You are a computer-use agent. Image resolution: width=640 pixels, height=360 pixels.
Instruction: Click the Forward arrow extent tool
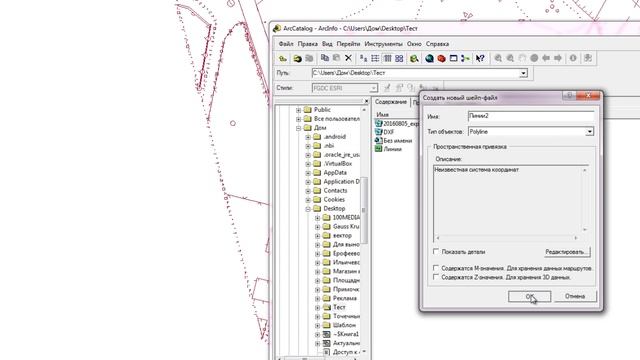click(558, 58)
